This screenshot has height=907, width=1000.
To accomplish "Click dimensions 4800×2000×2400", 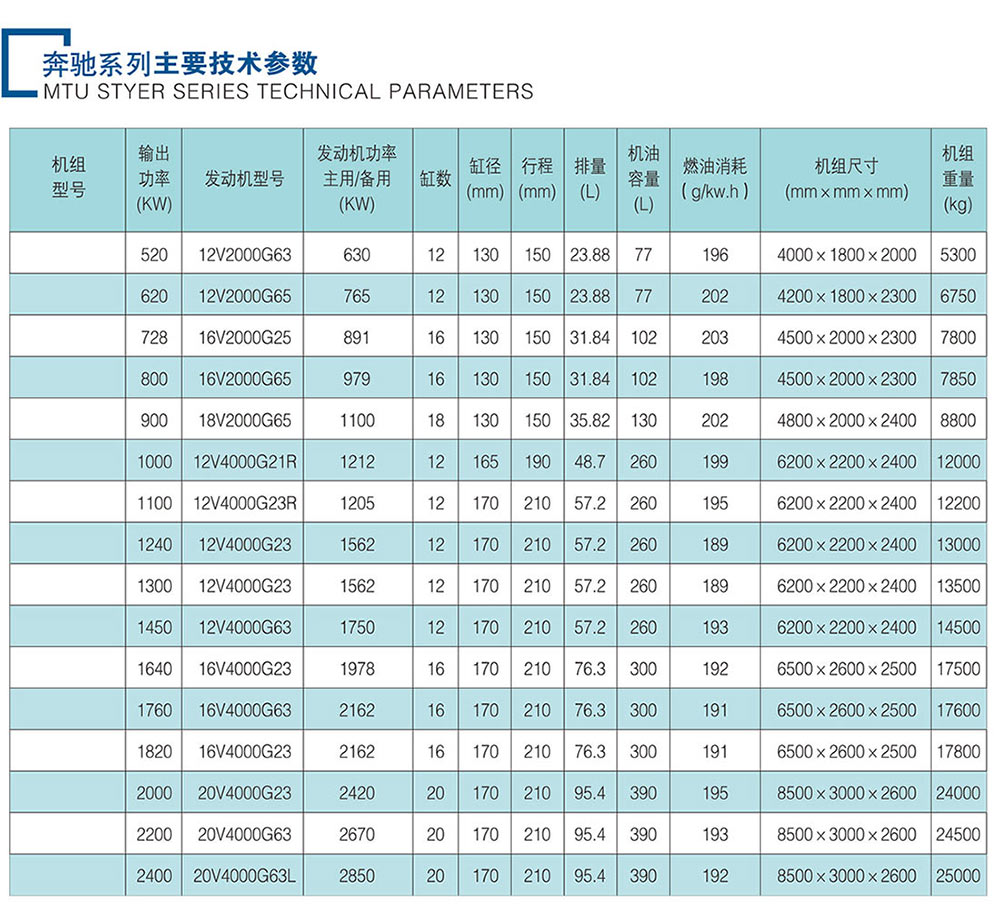I will 846,420.
